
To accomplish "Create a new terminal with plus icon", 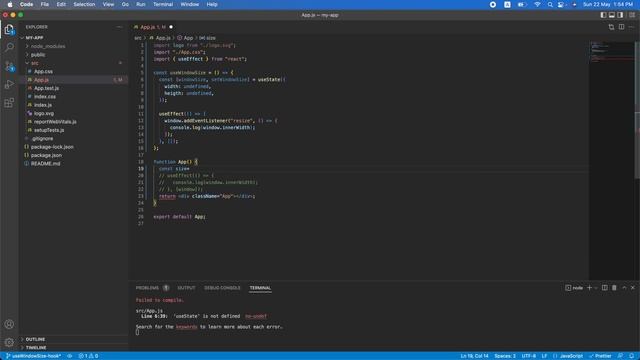I will coord(589,288).
